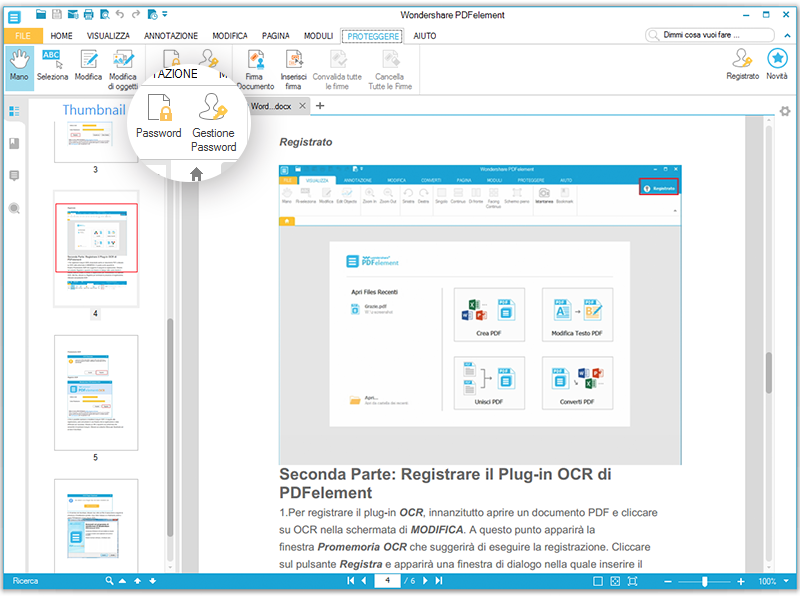
Task: Click the previous result up arrow in status bar
Action: 137,581
